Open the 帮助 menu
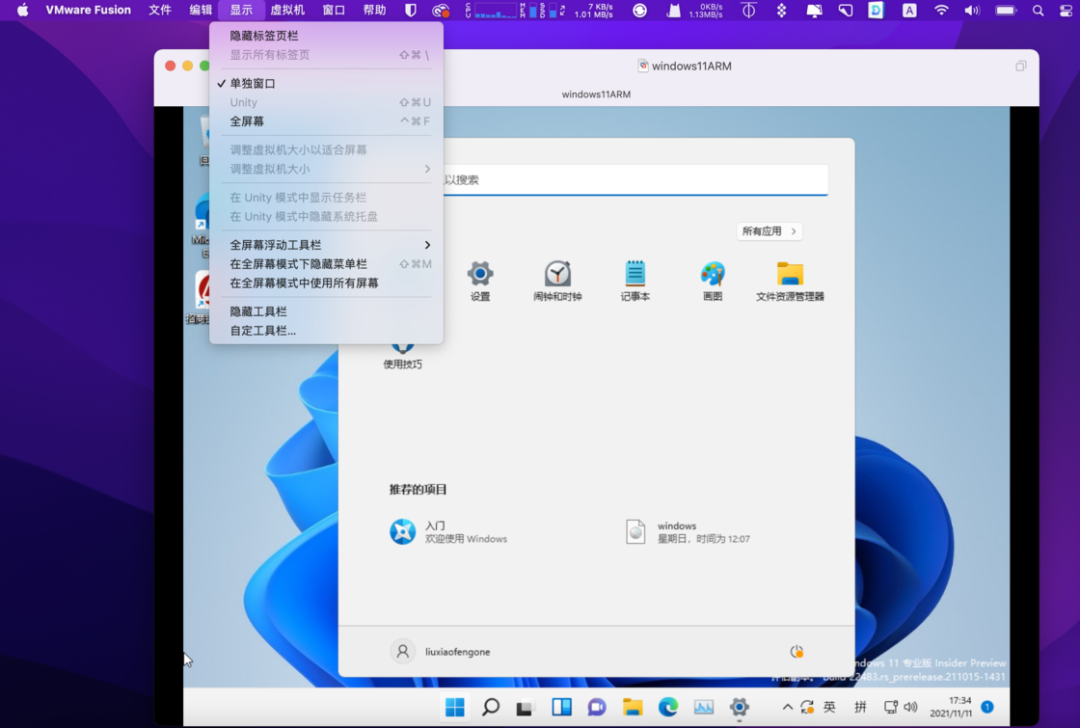This screenshot has width=1080, height=728. (374, 10)
